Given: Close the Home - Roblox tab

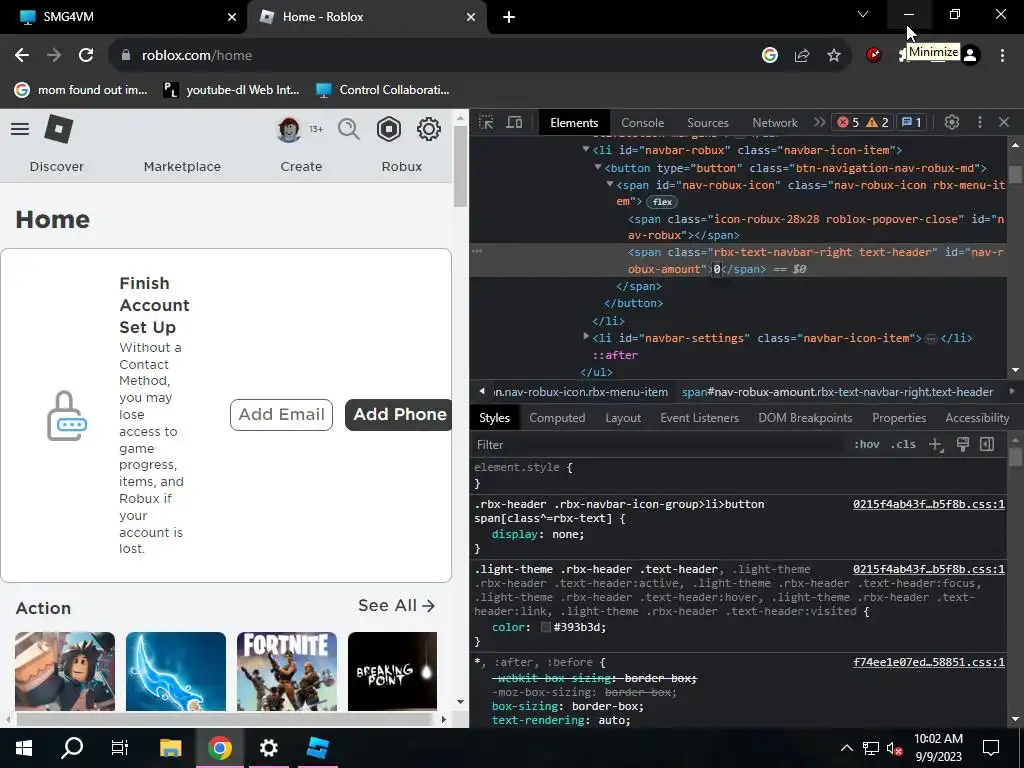Looking at the screenshot, I should click(x=471, y=17).
